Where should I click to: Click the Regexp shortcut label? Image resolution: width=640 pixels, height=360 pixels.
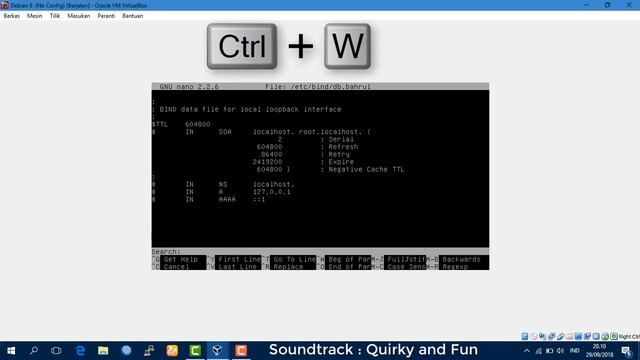[455, 267]
